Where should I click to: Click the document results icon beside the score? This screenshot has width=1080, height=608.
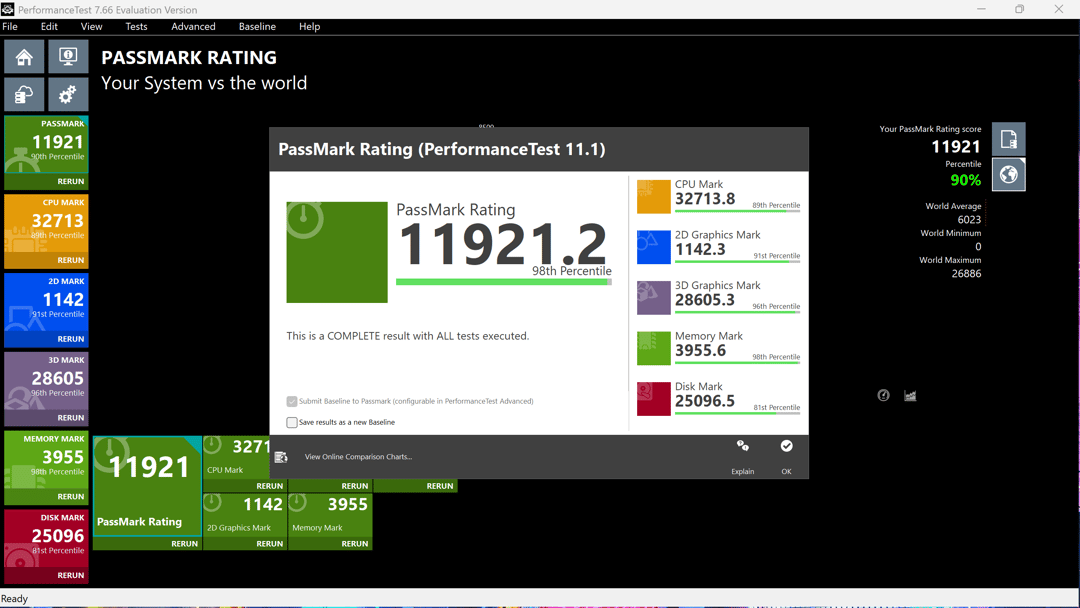point(1008,139)
